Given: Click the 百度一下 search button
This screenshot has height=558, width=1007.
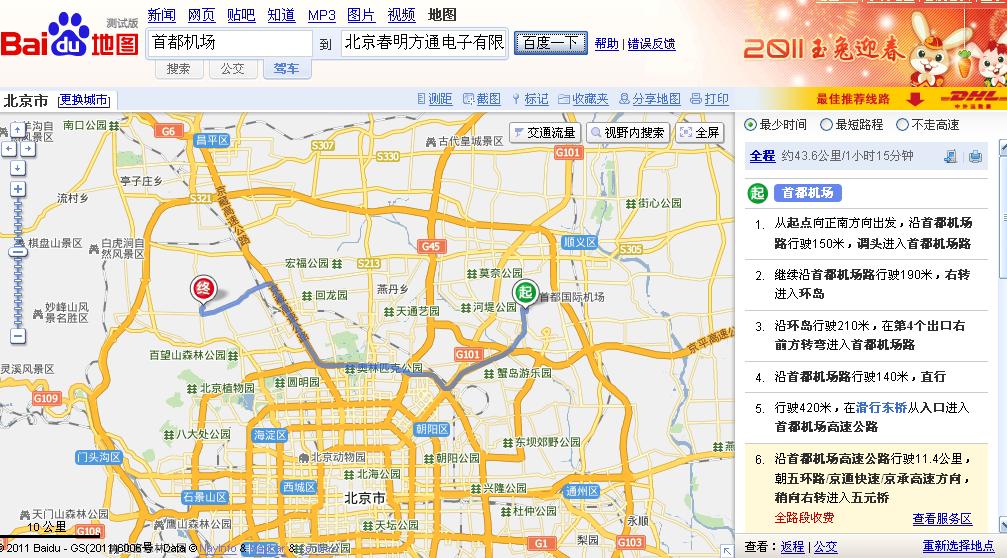Looking at the screenshot, I should [x=550, y=43].
